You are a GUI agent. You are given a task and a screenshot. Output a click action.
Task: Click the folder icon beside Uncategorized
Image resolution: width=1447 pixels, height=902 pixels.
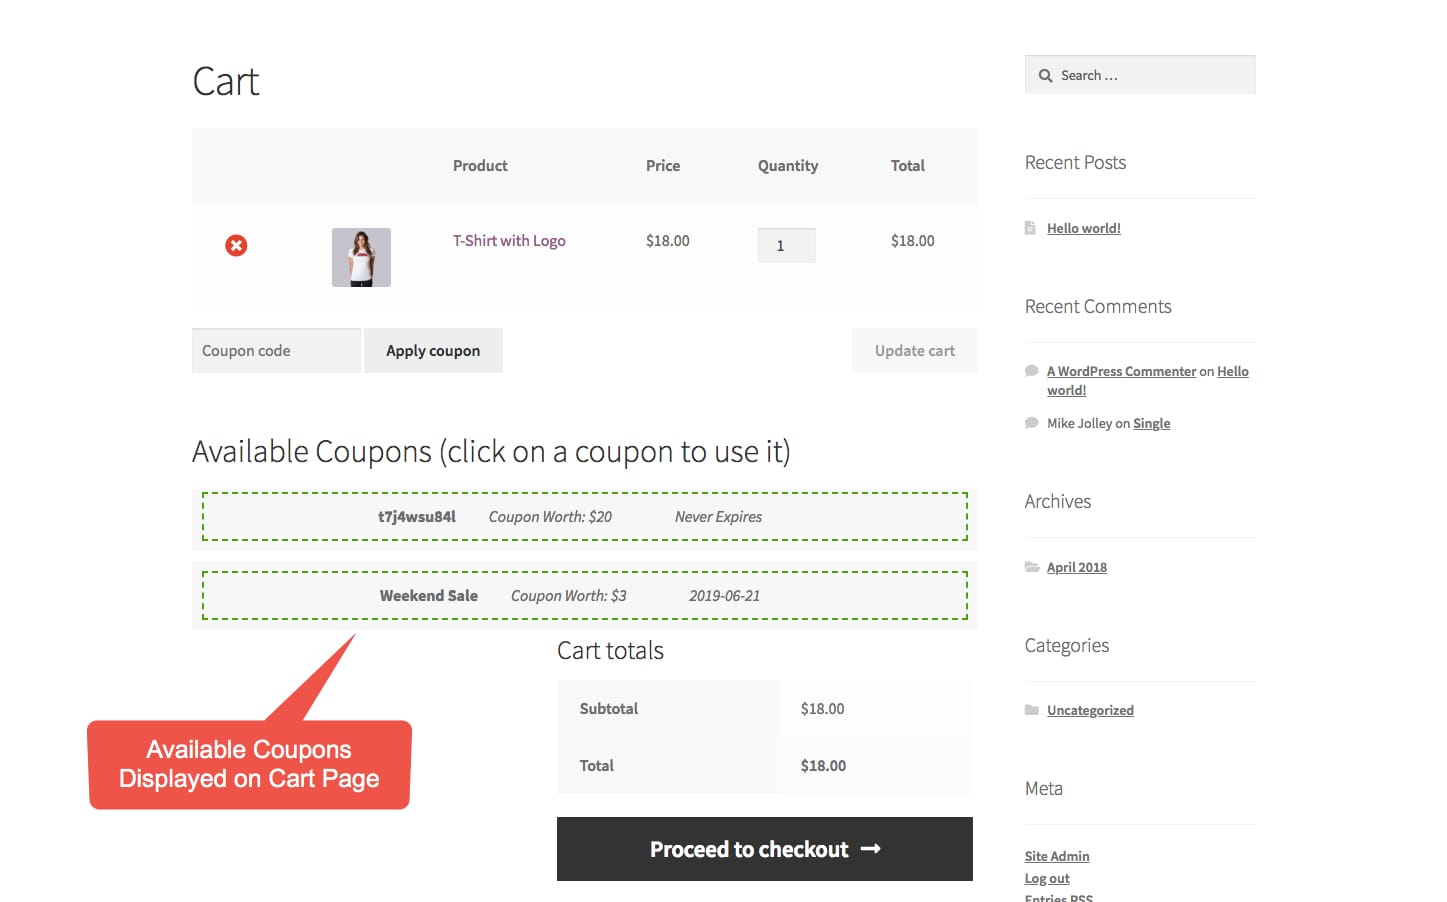point(1031,710)
